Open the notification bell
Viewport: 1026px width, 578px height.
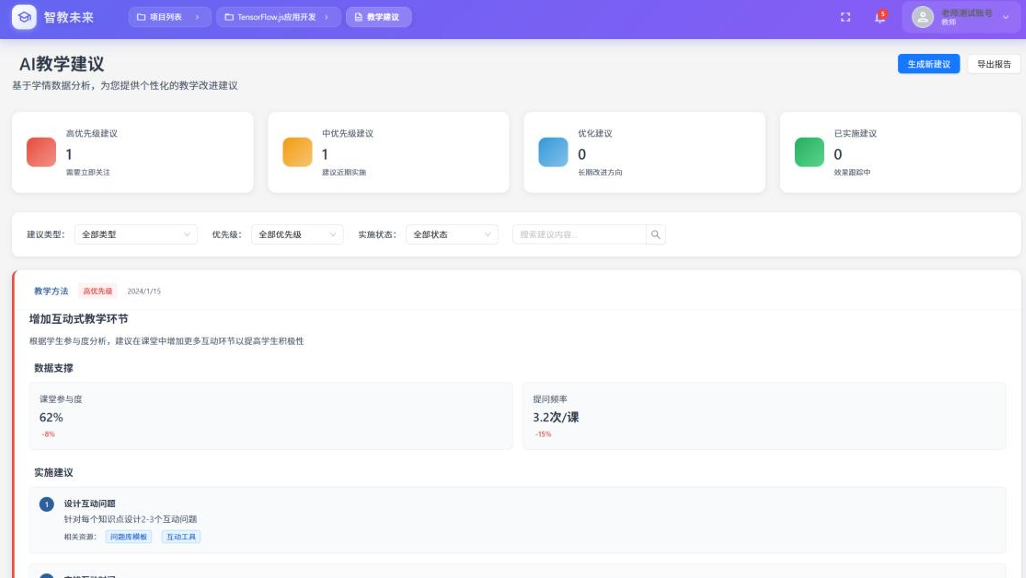click(x=879, y=17)
